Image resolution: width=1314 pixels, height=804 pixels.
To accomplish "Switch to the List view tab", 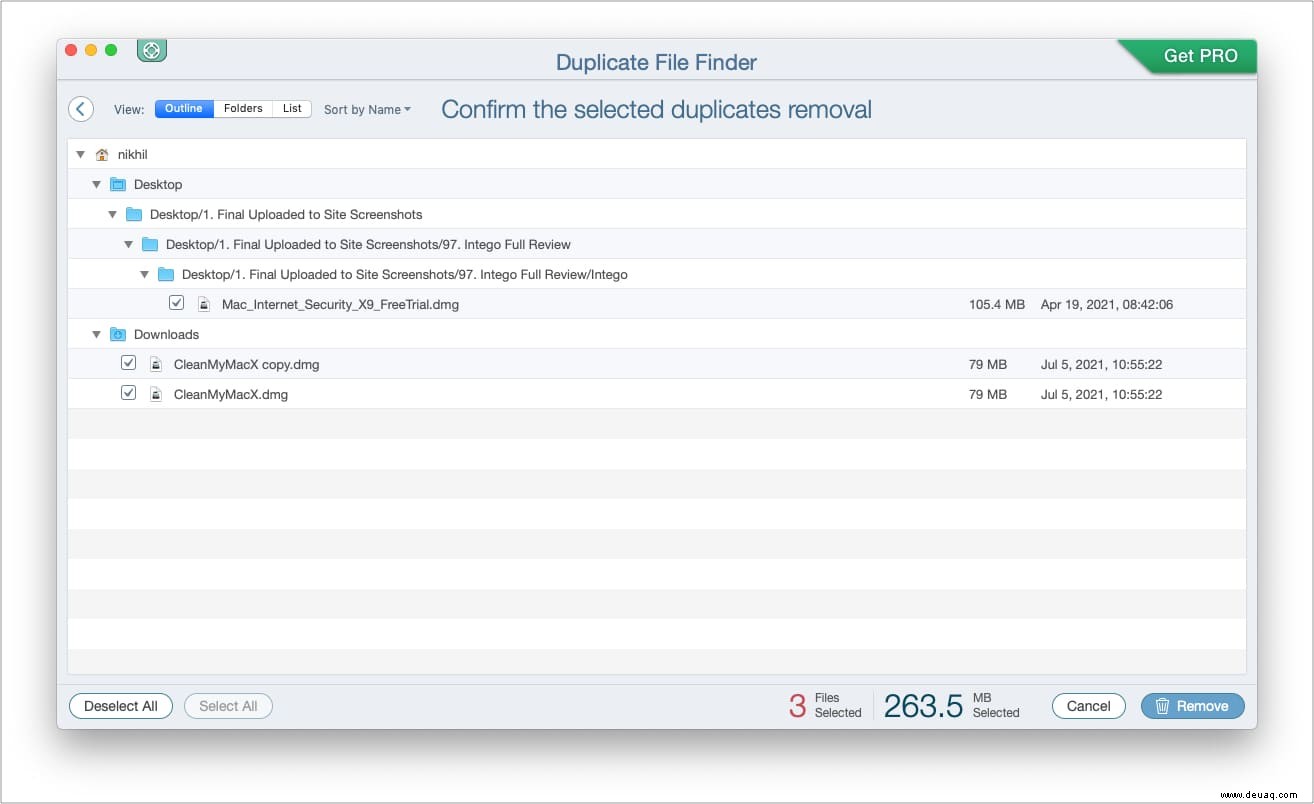I will click(x=292, y=109).
